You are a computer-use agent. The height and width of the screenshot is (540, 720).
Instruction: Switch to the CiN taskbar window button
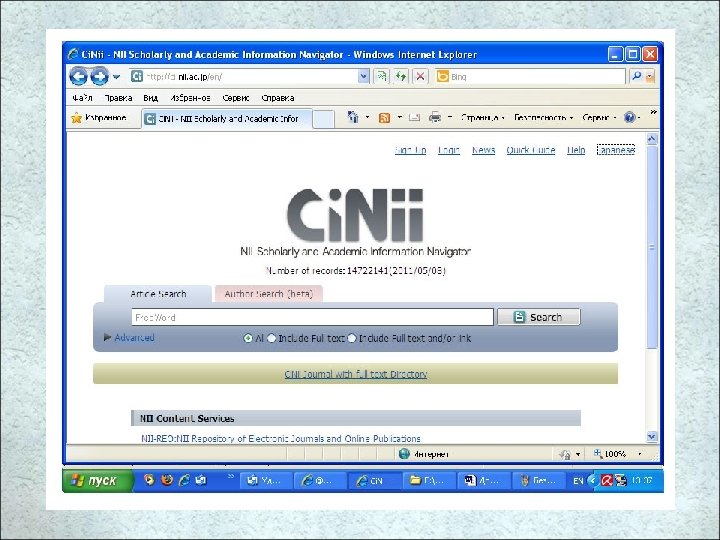tap(374, 481)
